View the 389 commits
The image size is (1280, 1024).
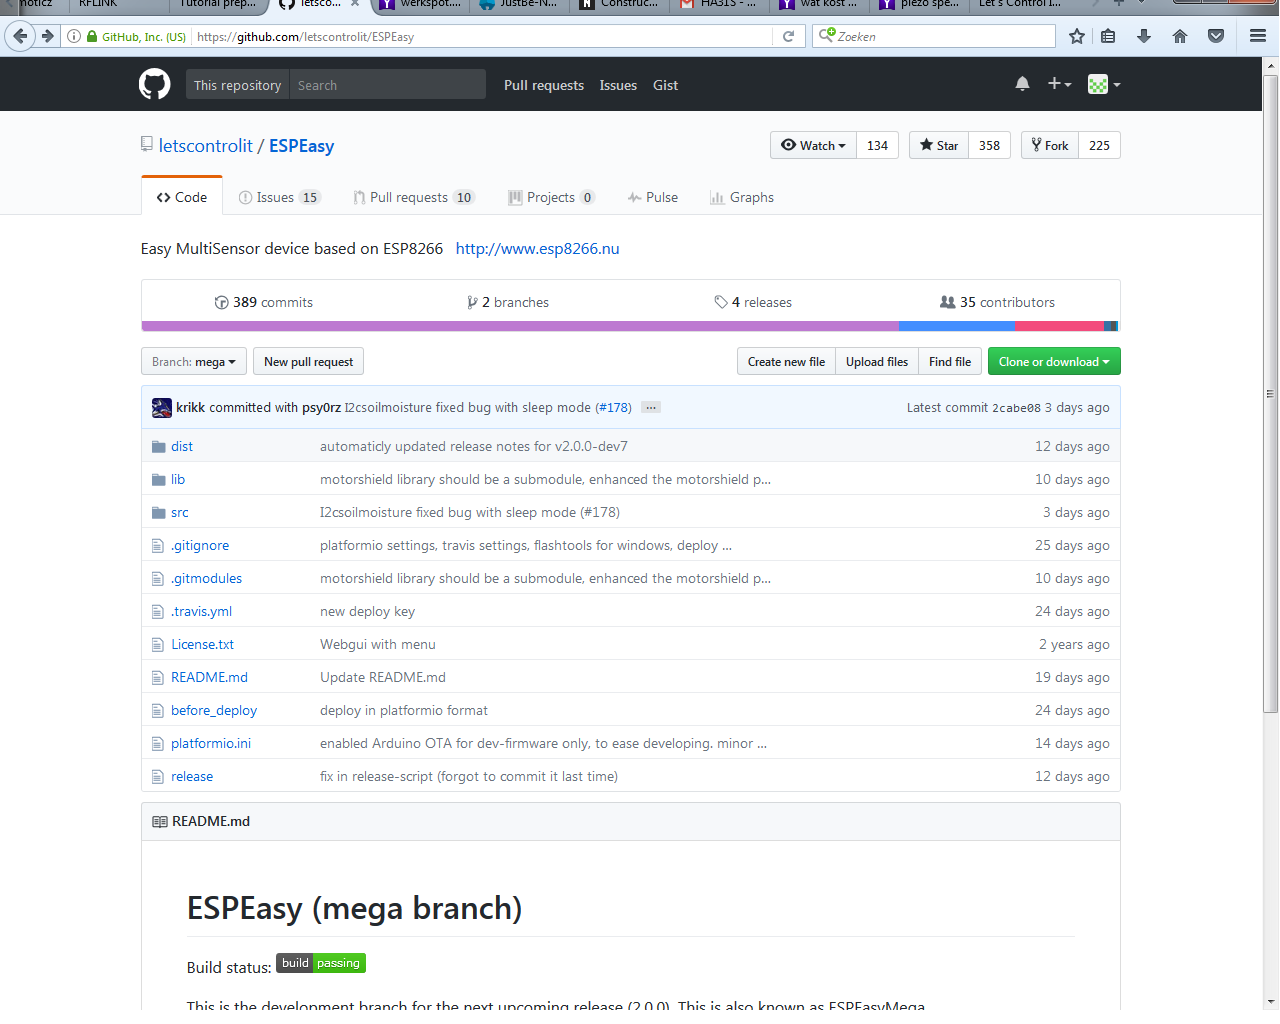(264, 302)
